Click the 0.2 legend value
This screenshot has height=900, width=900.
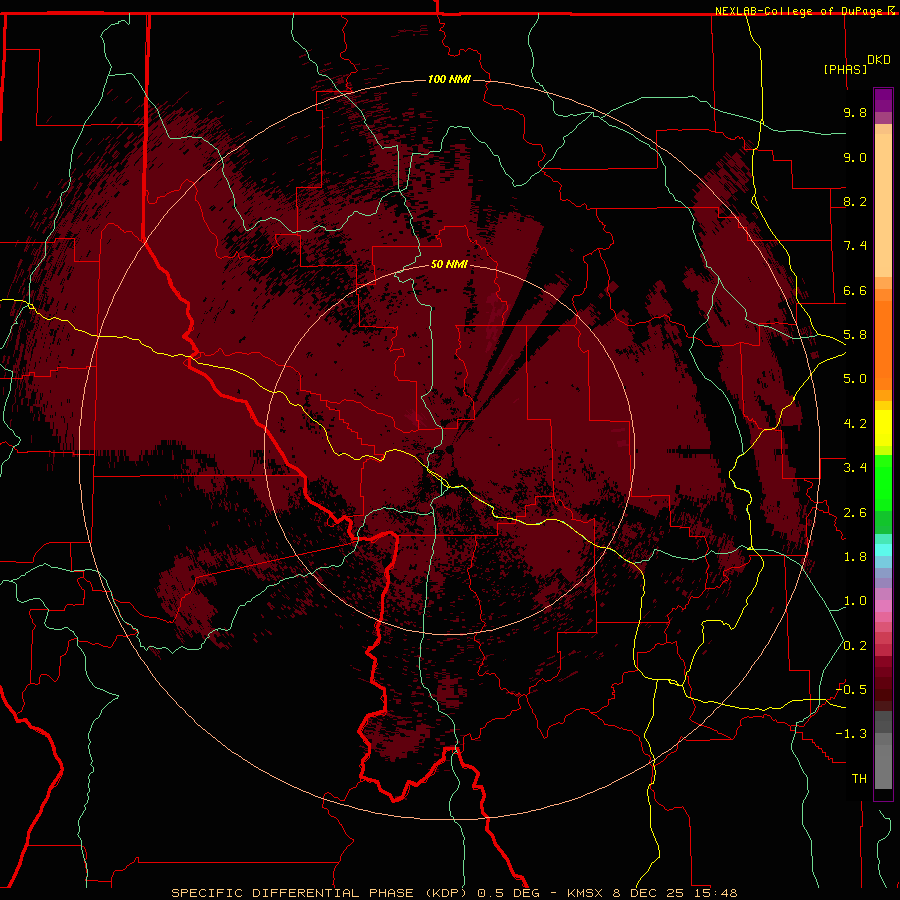tap(855, 646)
